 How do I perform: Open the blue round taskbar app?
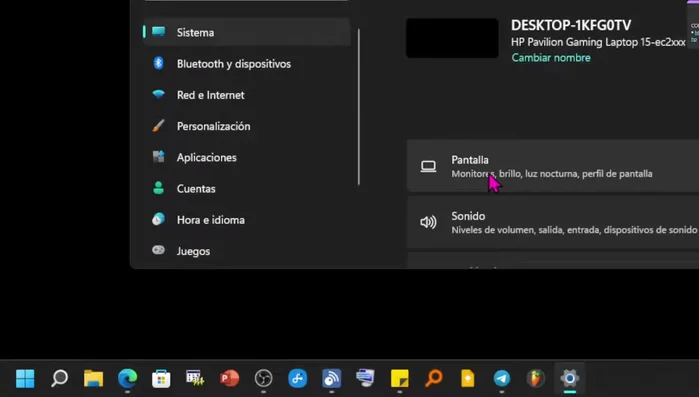pos(297,378)
